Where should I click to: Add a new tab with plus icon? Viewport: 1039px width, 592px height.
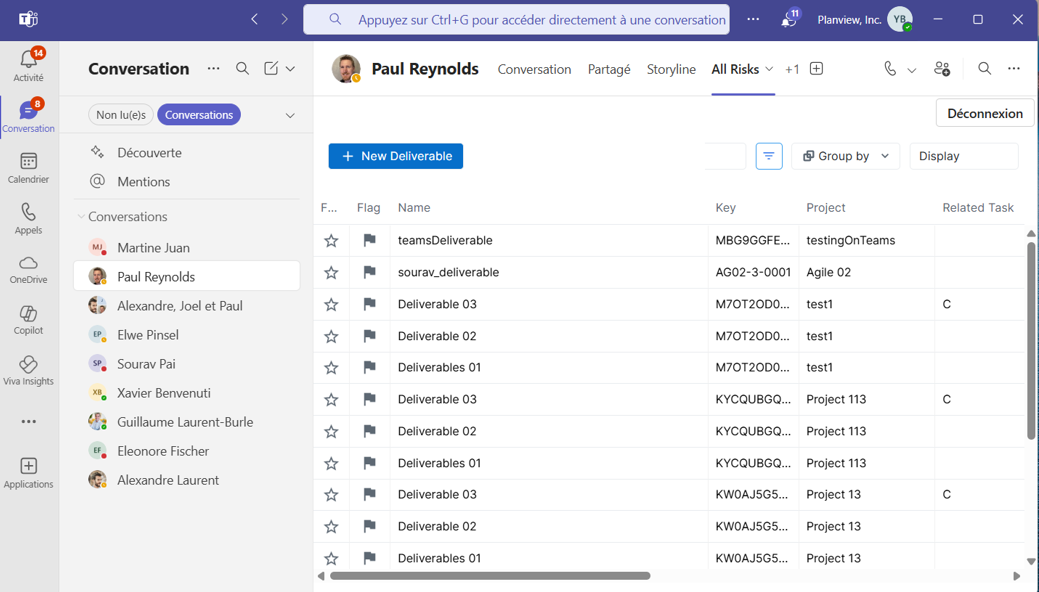(816, 69)
